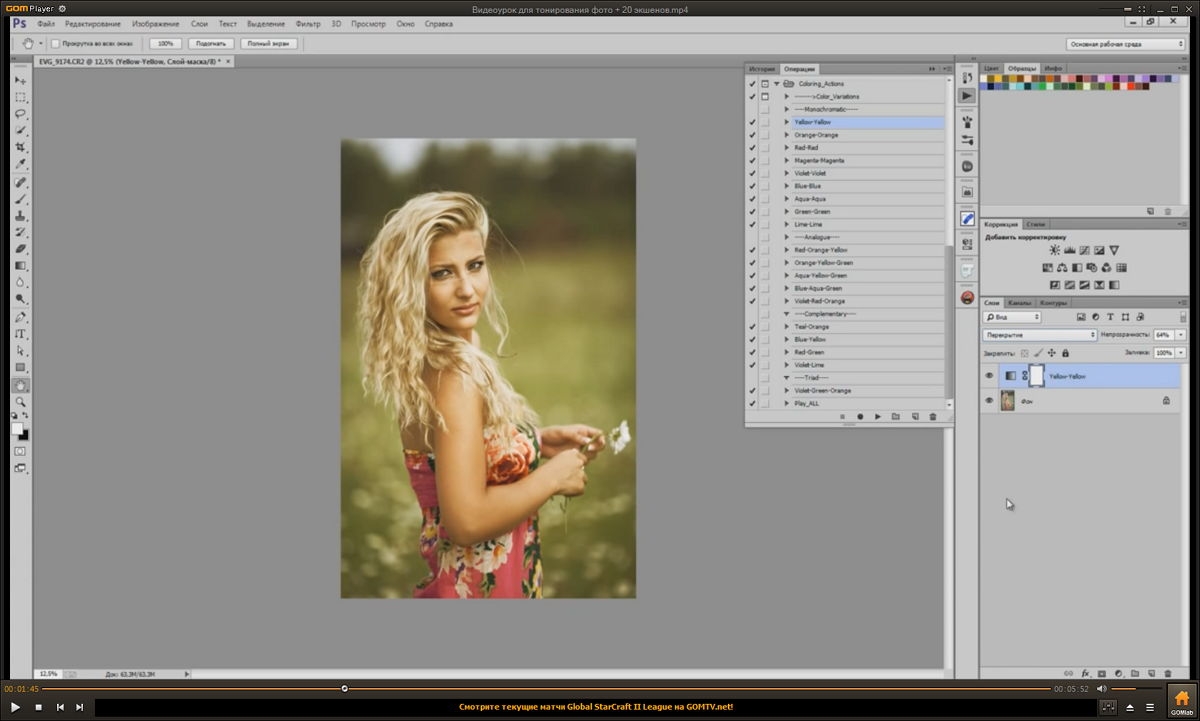
Task: Open the 'Фильтр' menu
Action: pyautogui.click(x=308, y=23)
